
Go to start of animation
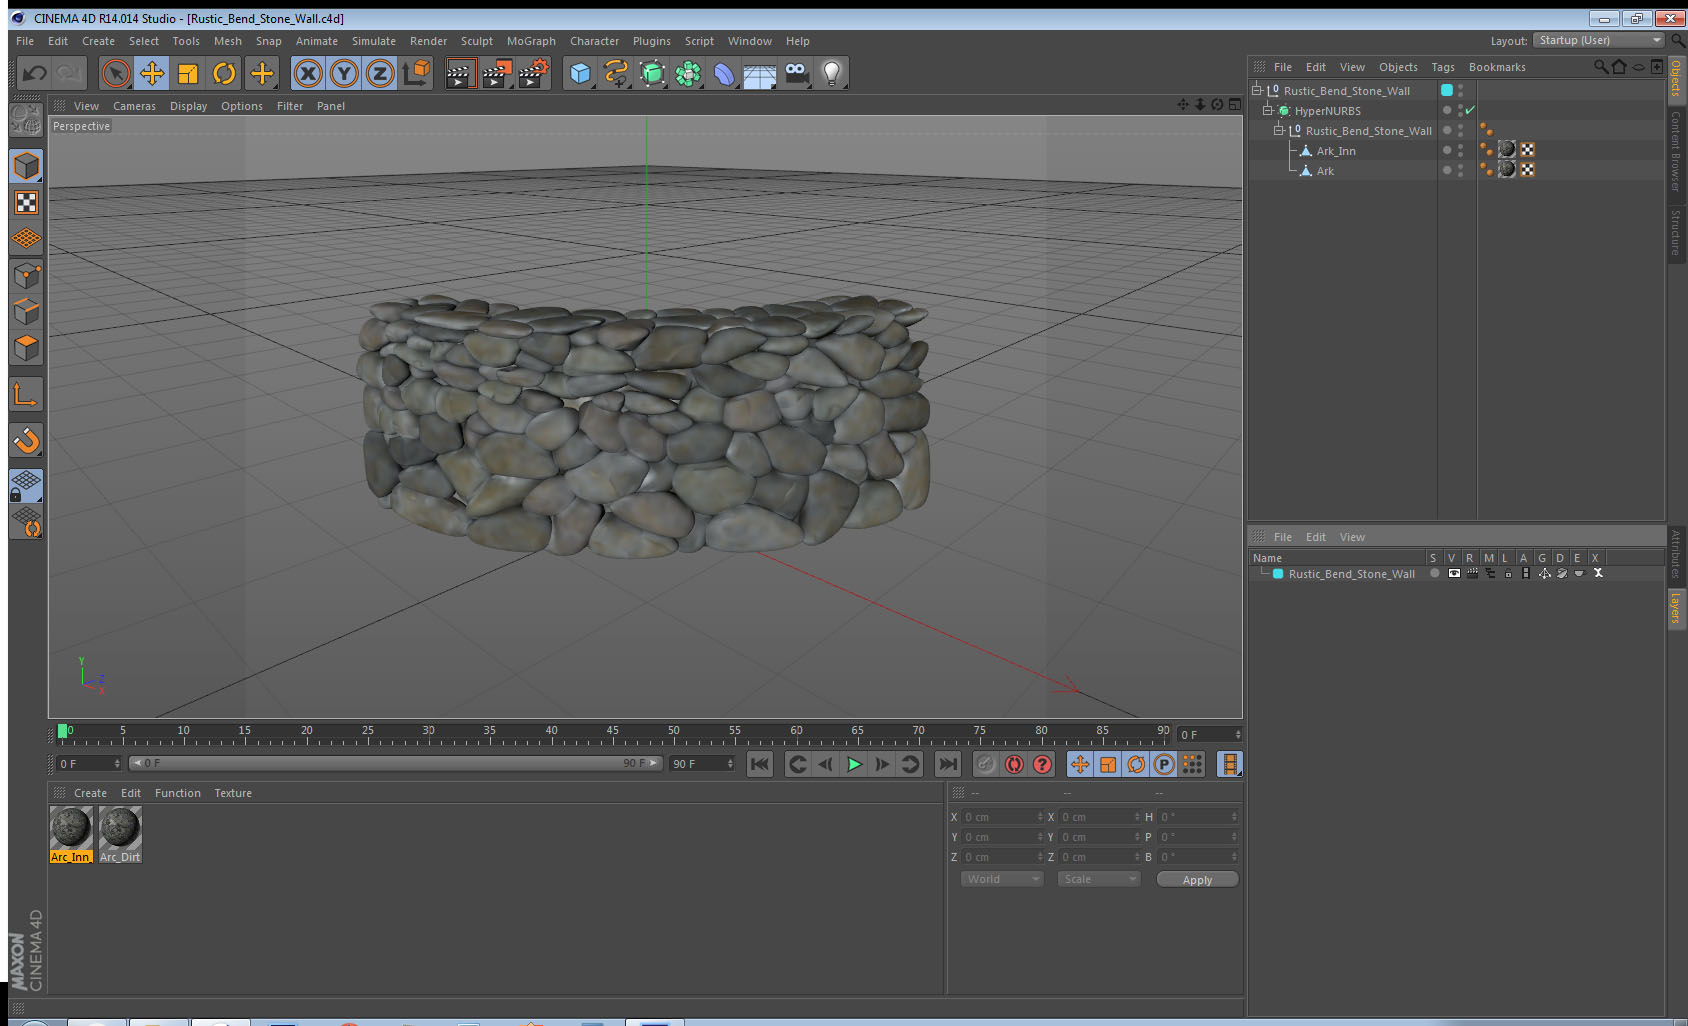coord(760,764)
